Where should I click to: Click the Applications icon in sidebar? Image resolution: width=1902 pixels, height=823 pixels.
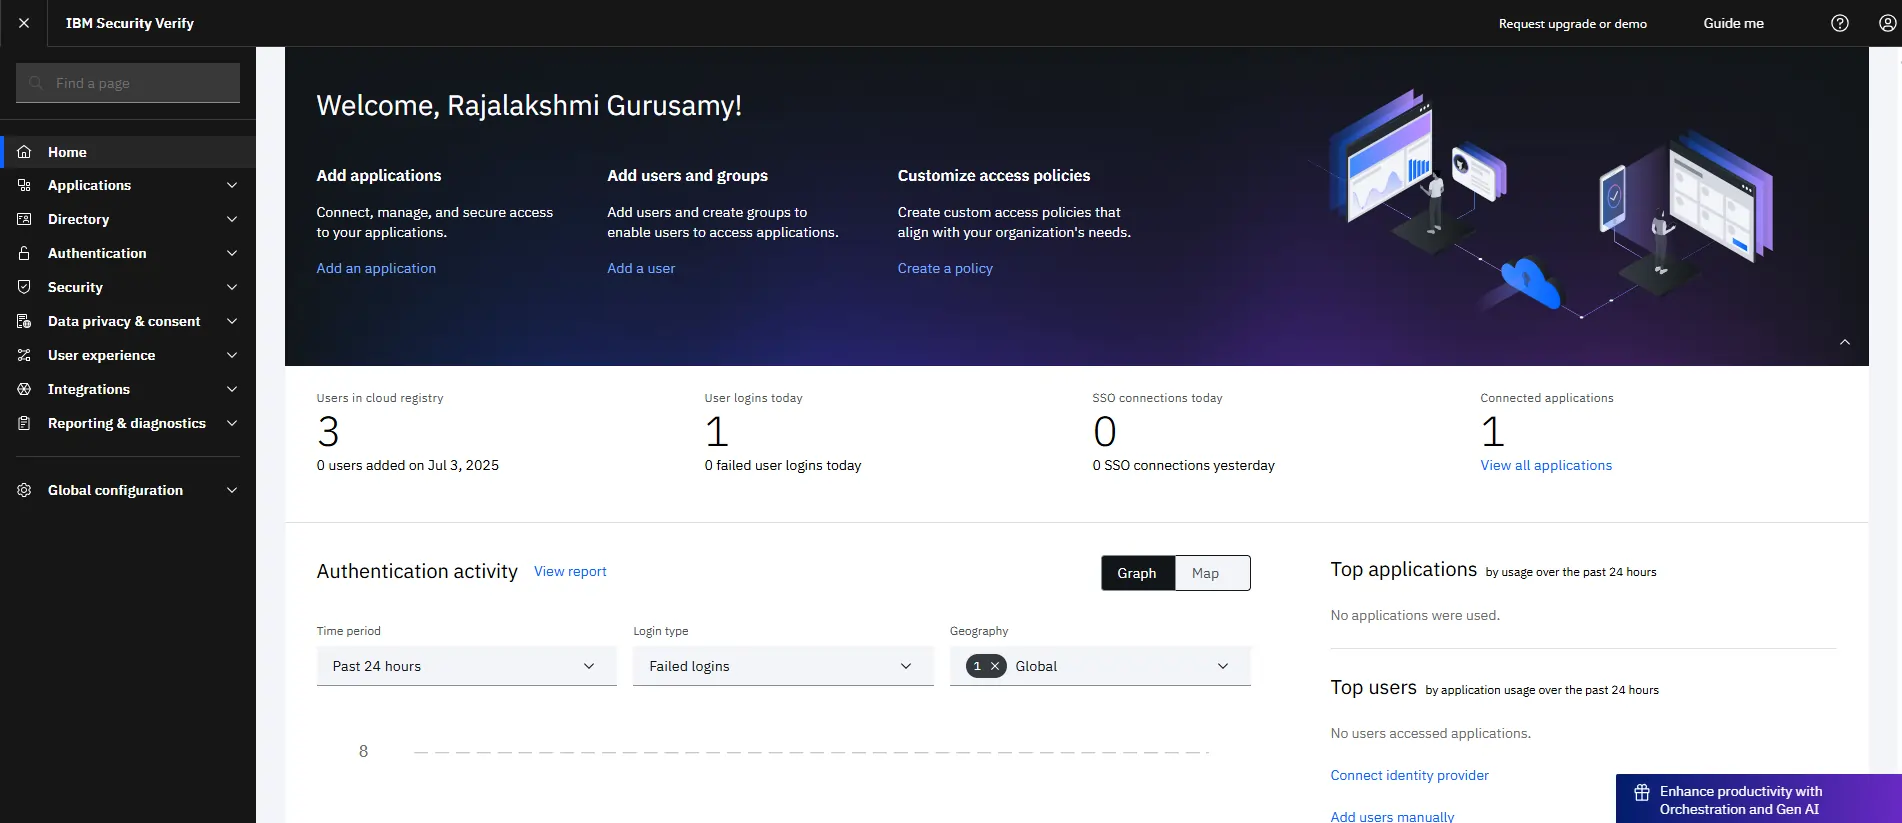click(x=24, y=185)
